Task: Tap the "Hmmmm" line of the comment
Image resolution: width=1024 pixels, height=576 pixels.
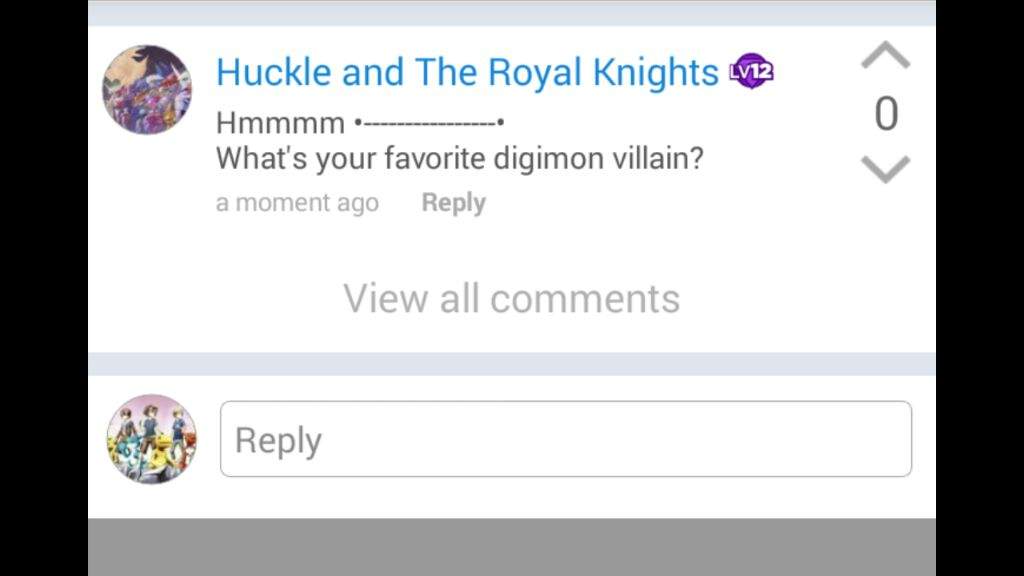Action: 360,123
